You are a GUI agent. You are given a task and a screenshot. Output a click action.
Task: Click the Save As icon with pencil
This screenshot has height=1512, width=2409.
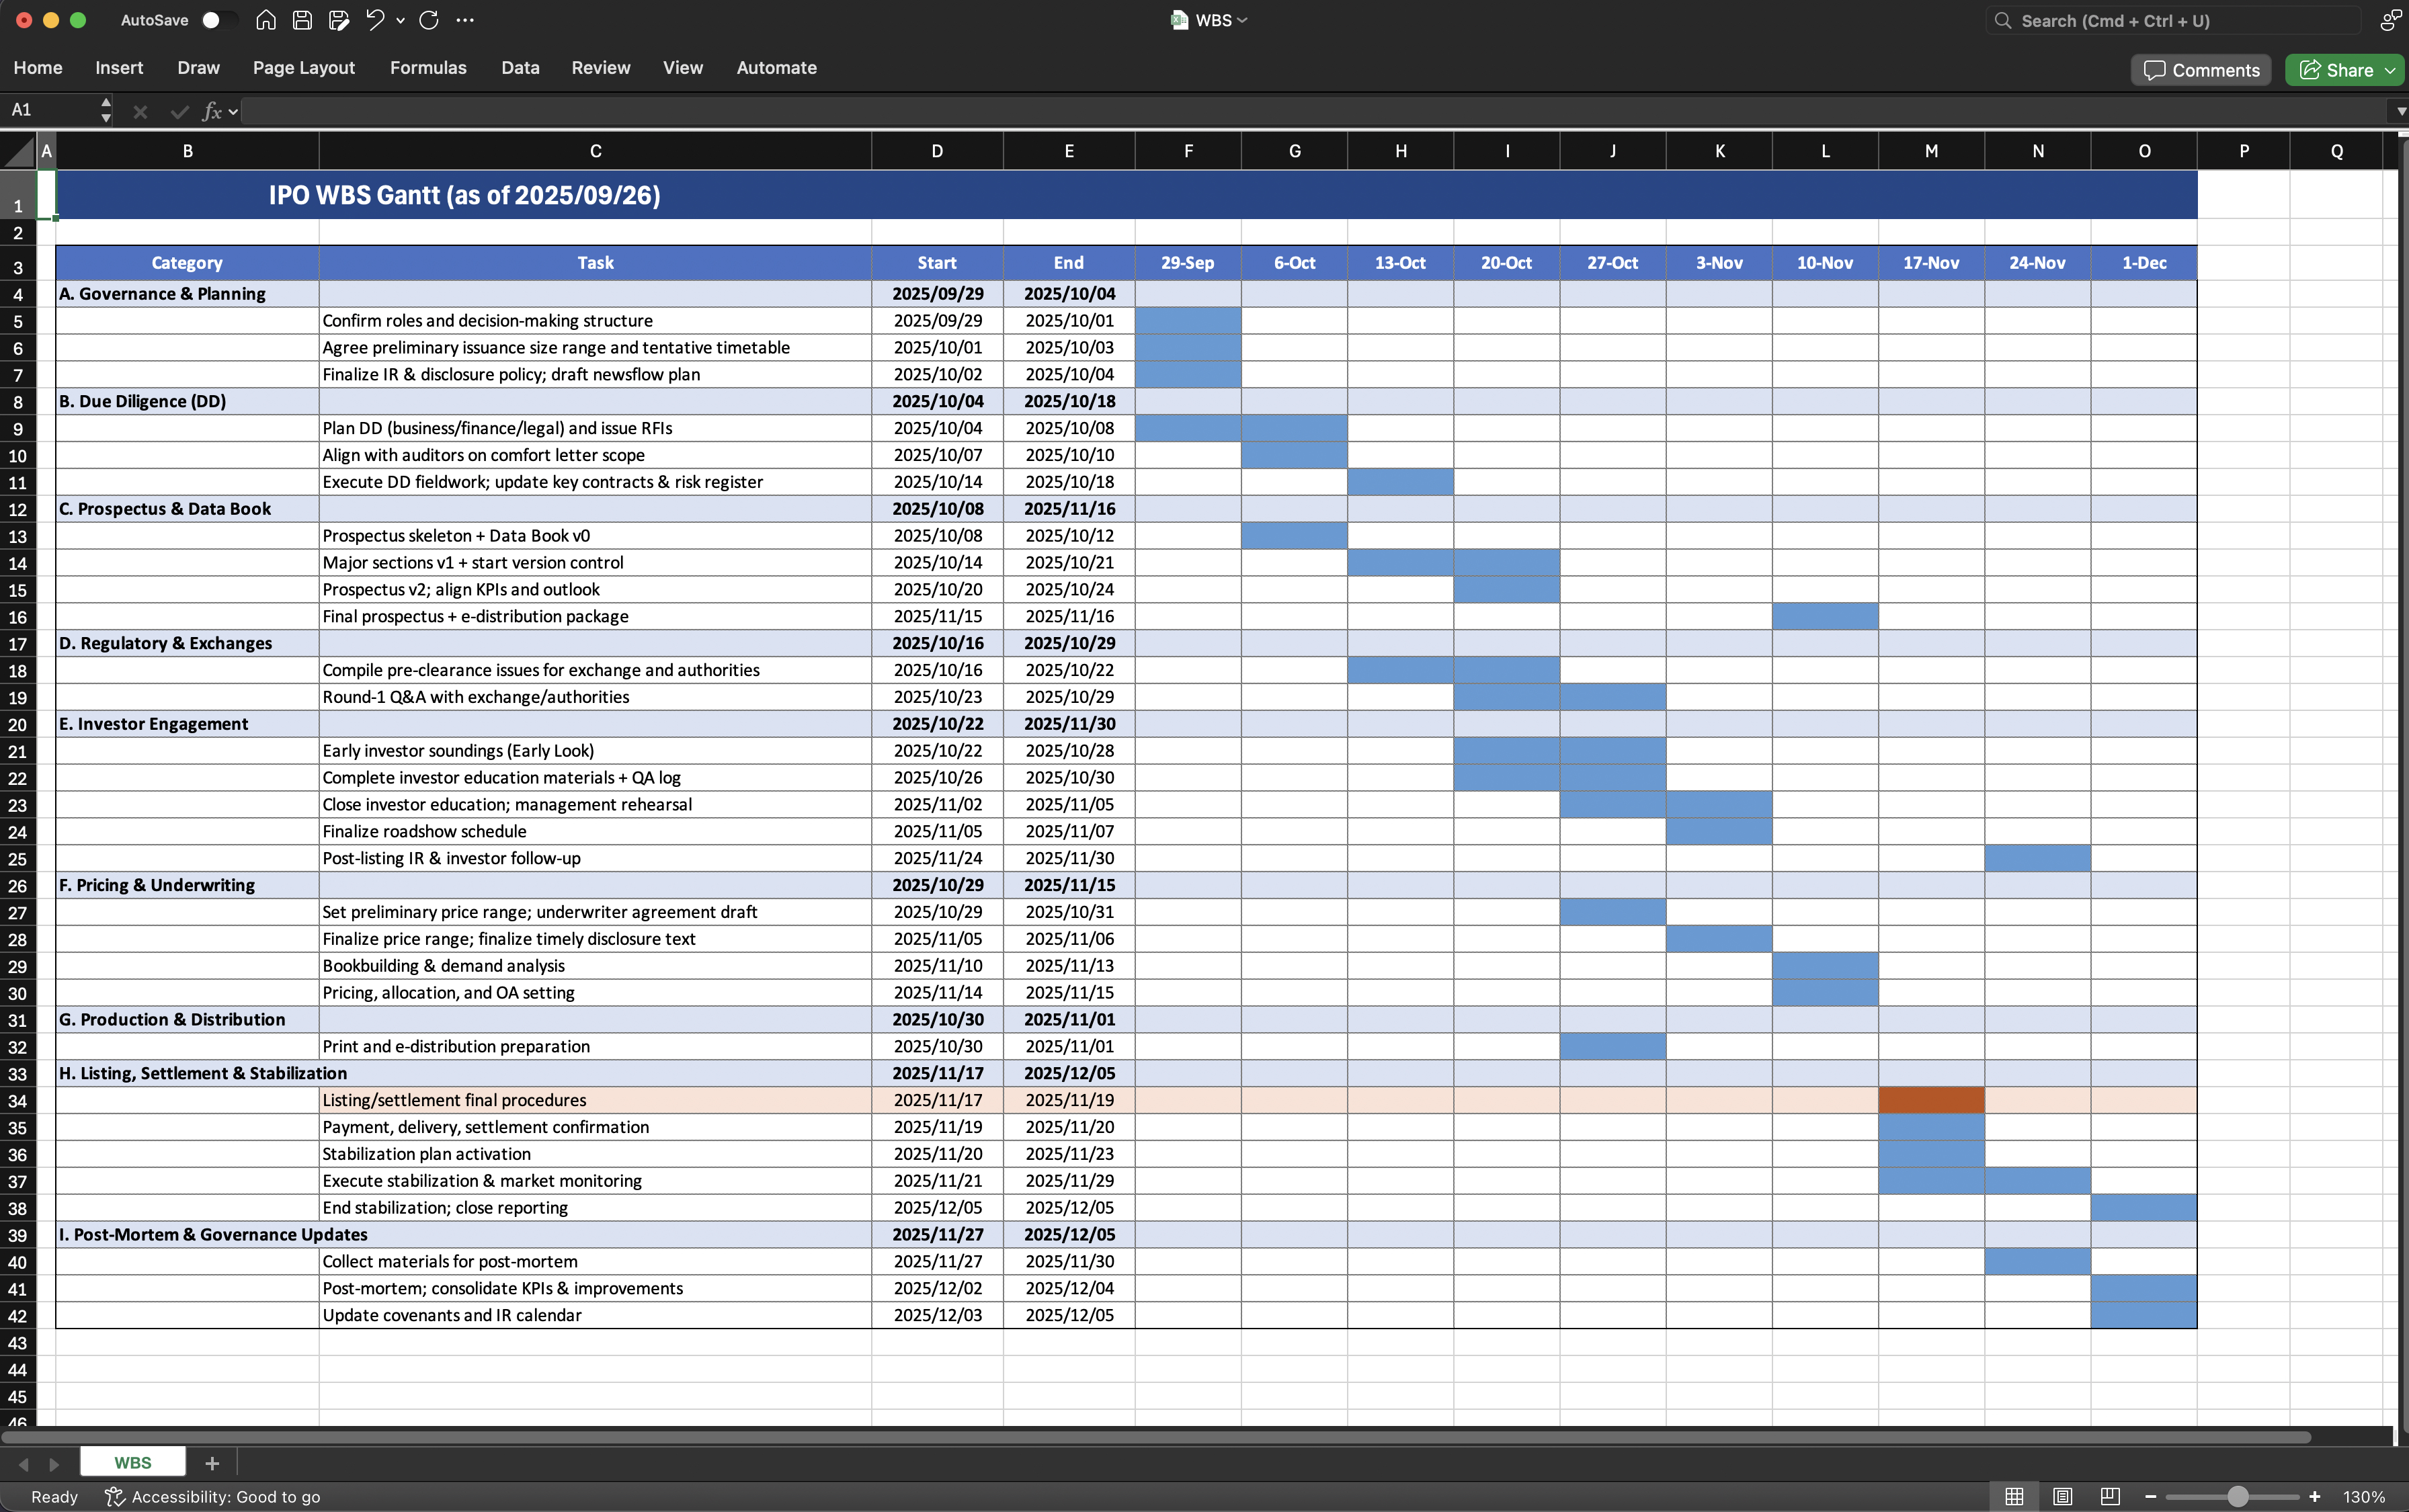coord(339,20)
